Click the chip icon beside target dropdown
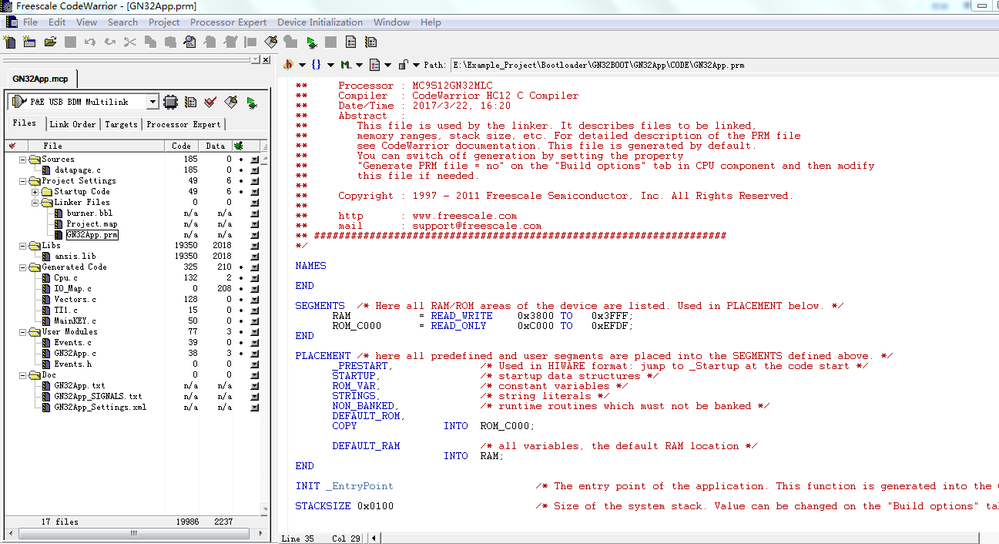The width and height of the screenshot is (999, 544). [170, 102]
